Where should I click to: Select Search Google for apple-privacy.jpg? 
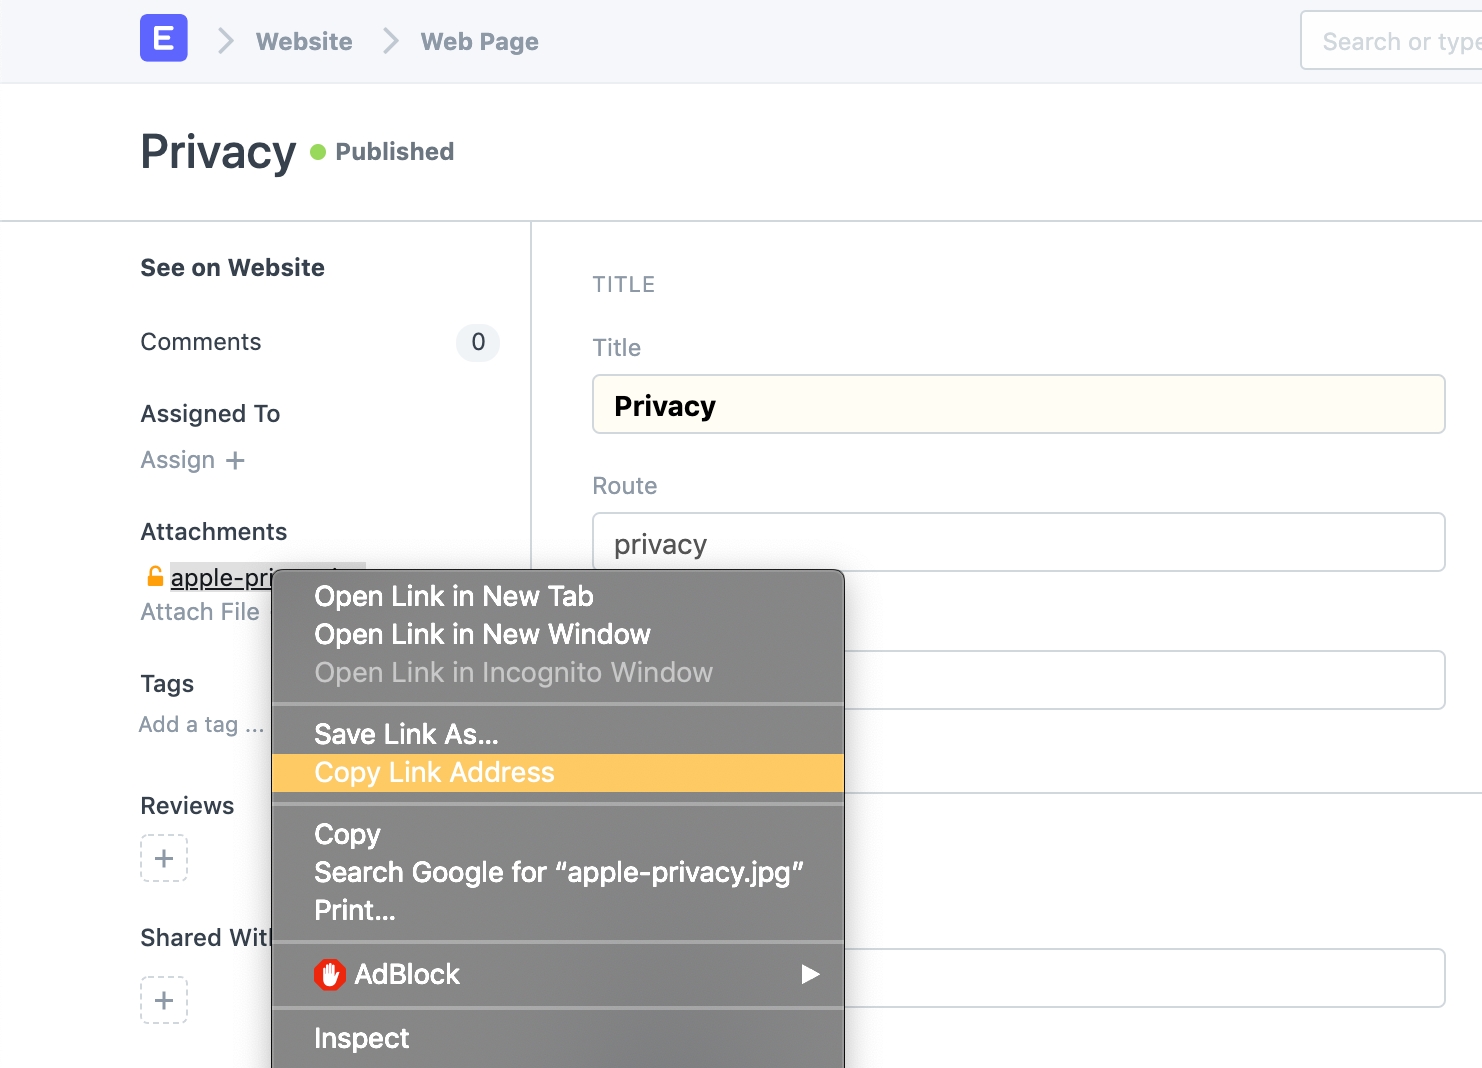[x=558, y=873]
